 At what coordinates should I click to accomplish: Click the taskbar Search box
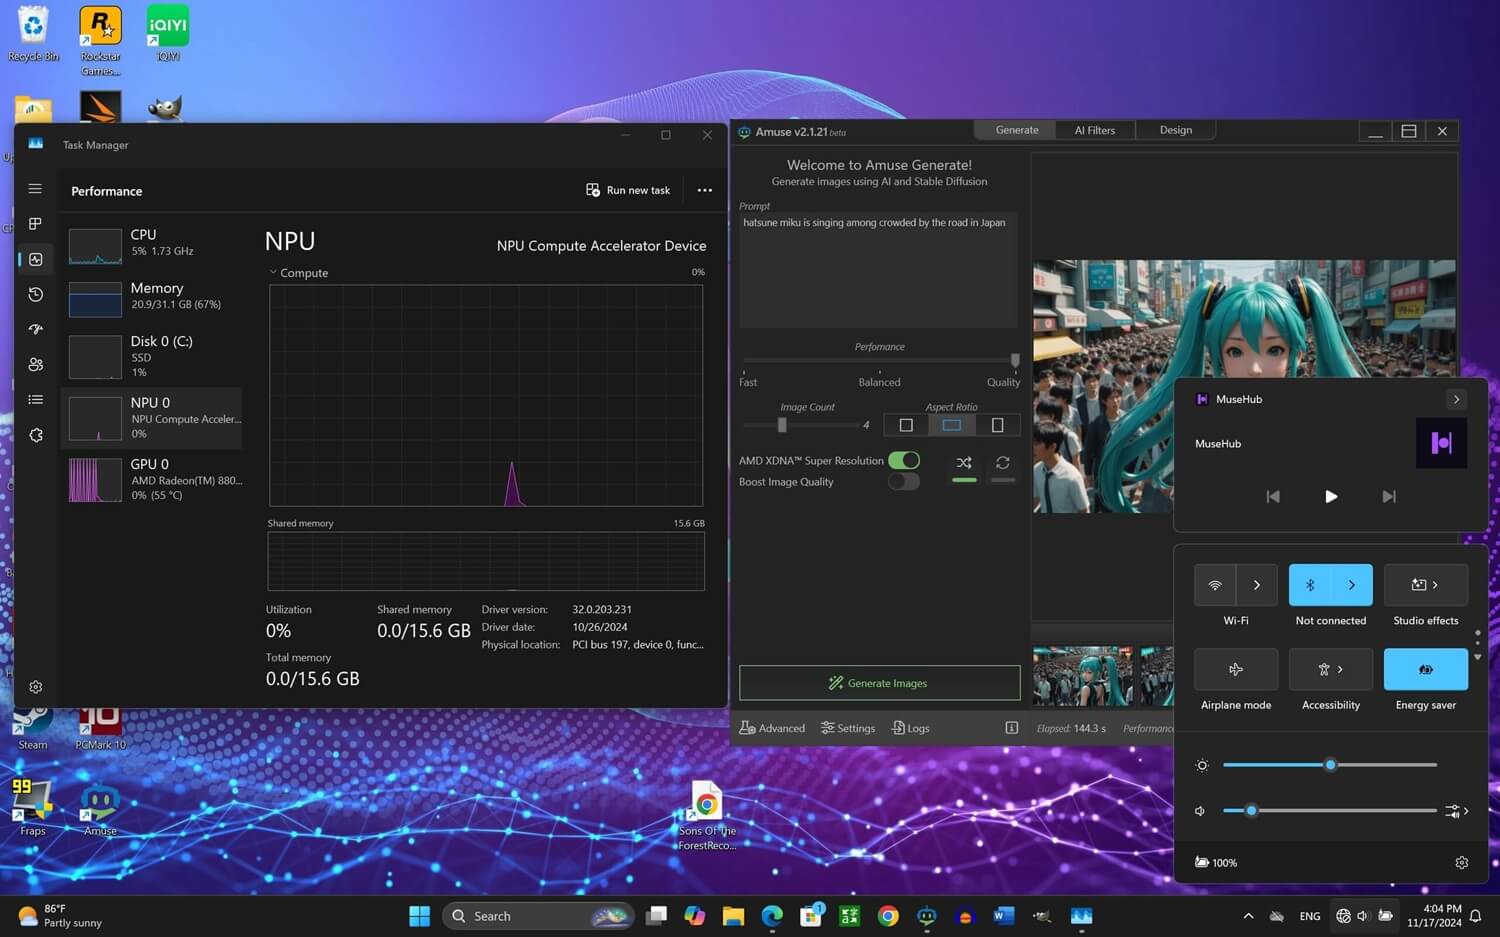[x=538, y=916]
